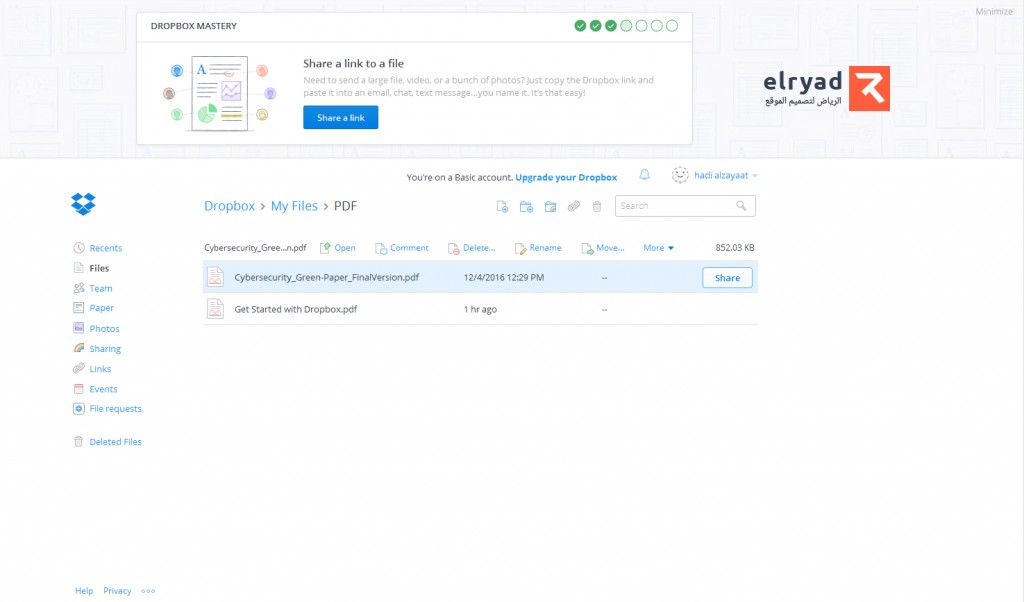Click Rename in the file action bar
1024x602 pixels.
click(x=538, y=248)
